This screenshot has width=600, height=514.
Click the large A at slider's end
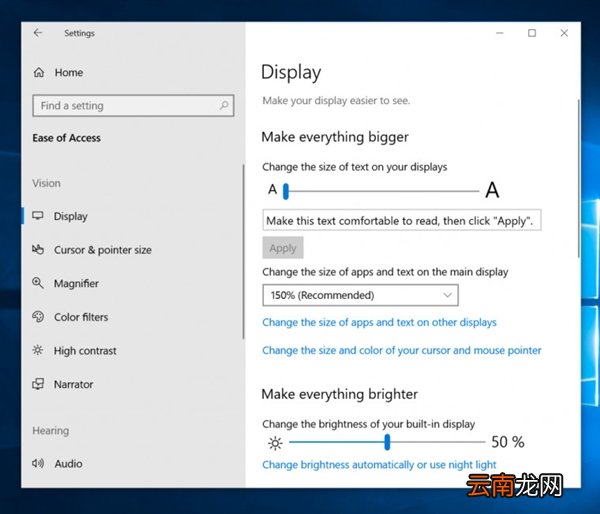tap(492, 190)
